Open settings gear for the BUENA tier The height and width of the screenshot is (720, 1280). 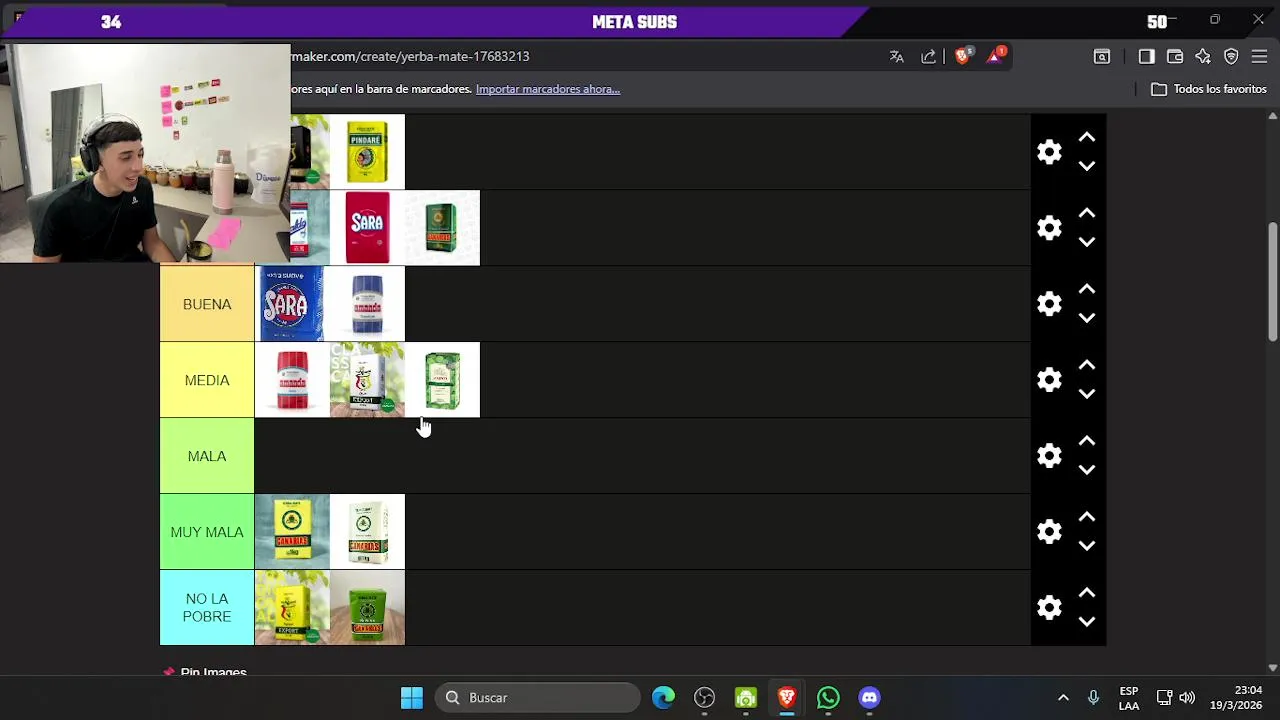pyautogui.click(x=1049, y=304)
